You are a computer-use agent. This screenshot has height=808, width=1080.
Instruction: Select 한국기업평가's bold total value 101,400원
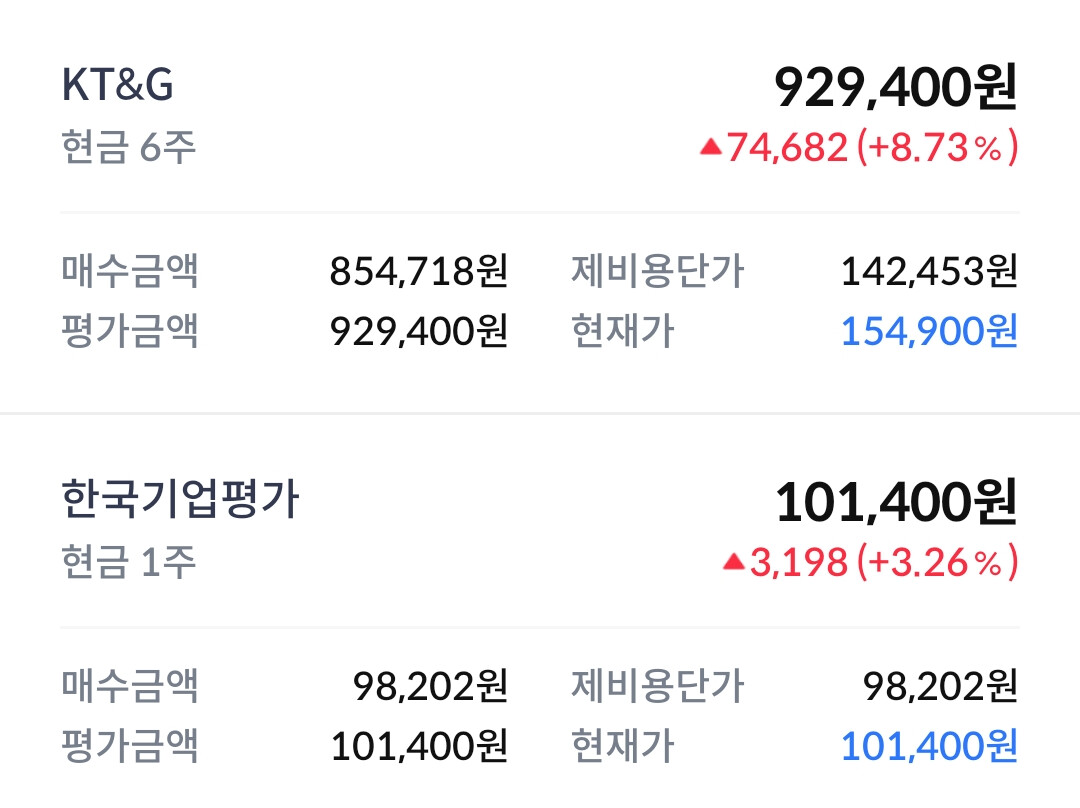pos(895,503)
